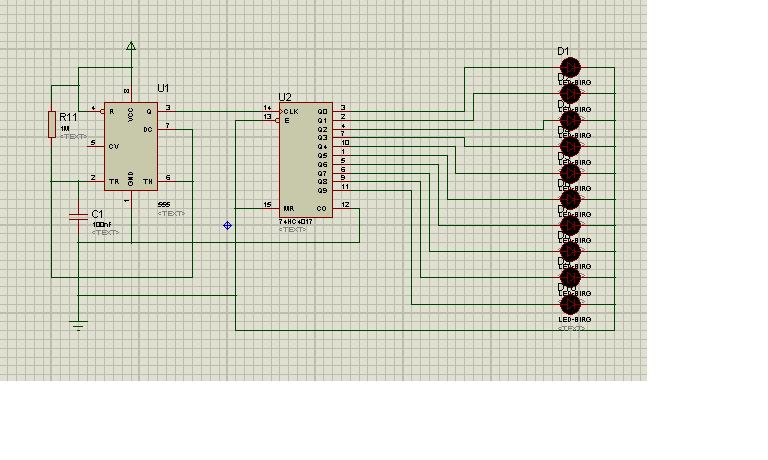Select the U1 555 timer chip body
Screen dimensions: 768x460
(x=131, y=146)
